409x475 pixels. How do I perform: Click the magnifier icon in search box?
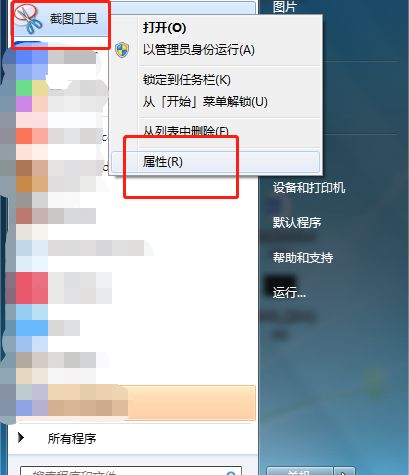[231, 473]
